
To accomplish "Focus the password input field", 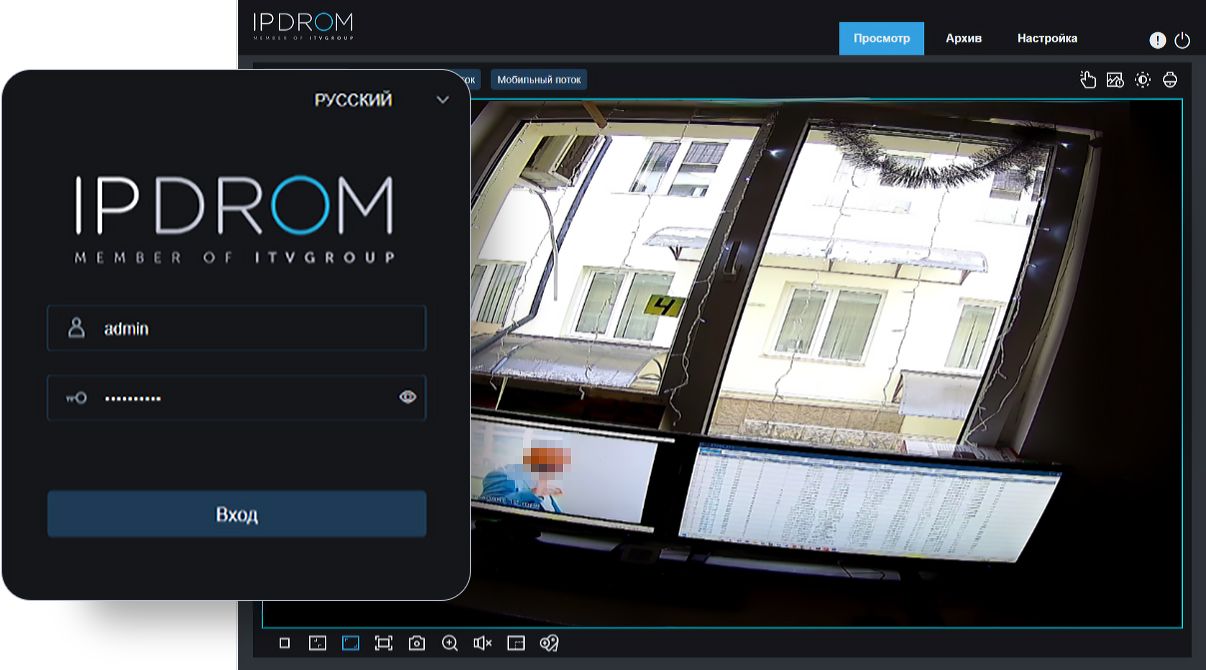I will [x=237, y=397].
